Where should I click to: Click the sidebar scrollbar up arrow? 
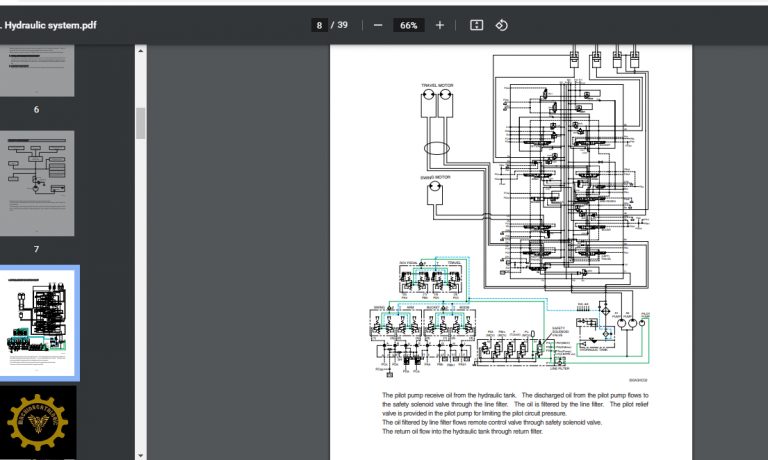click(141, 49)
